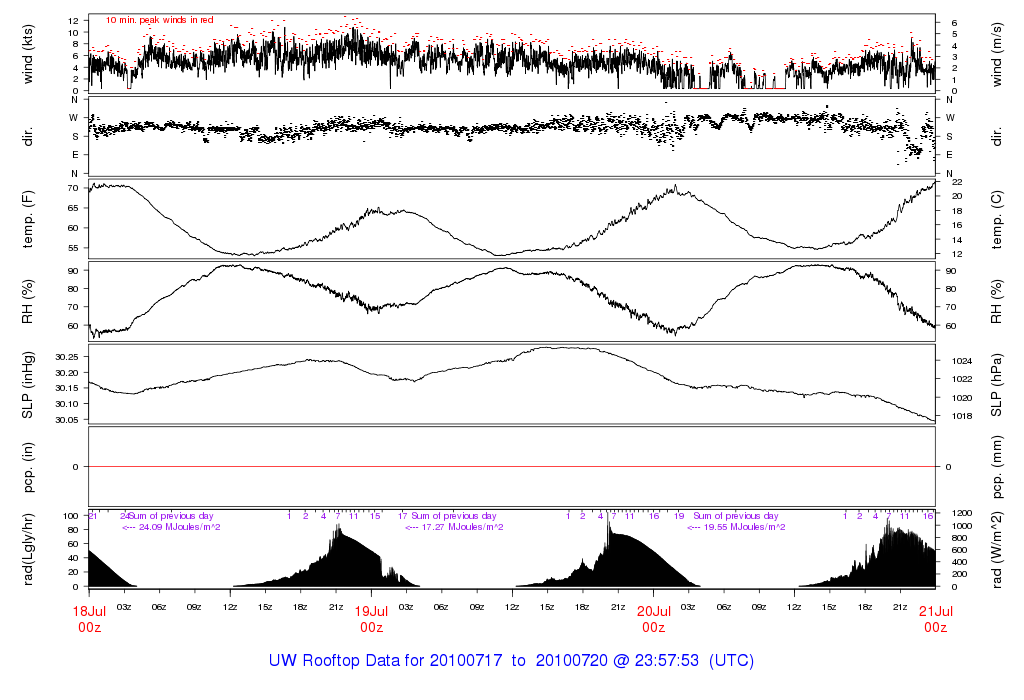Click the '65' Fahrenheit tick value
Image resolution: width=1024 pixels, height=700 pixels.
(73, 208)
